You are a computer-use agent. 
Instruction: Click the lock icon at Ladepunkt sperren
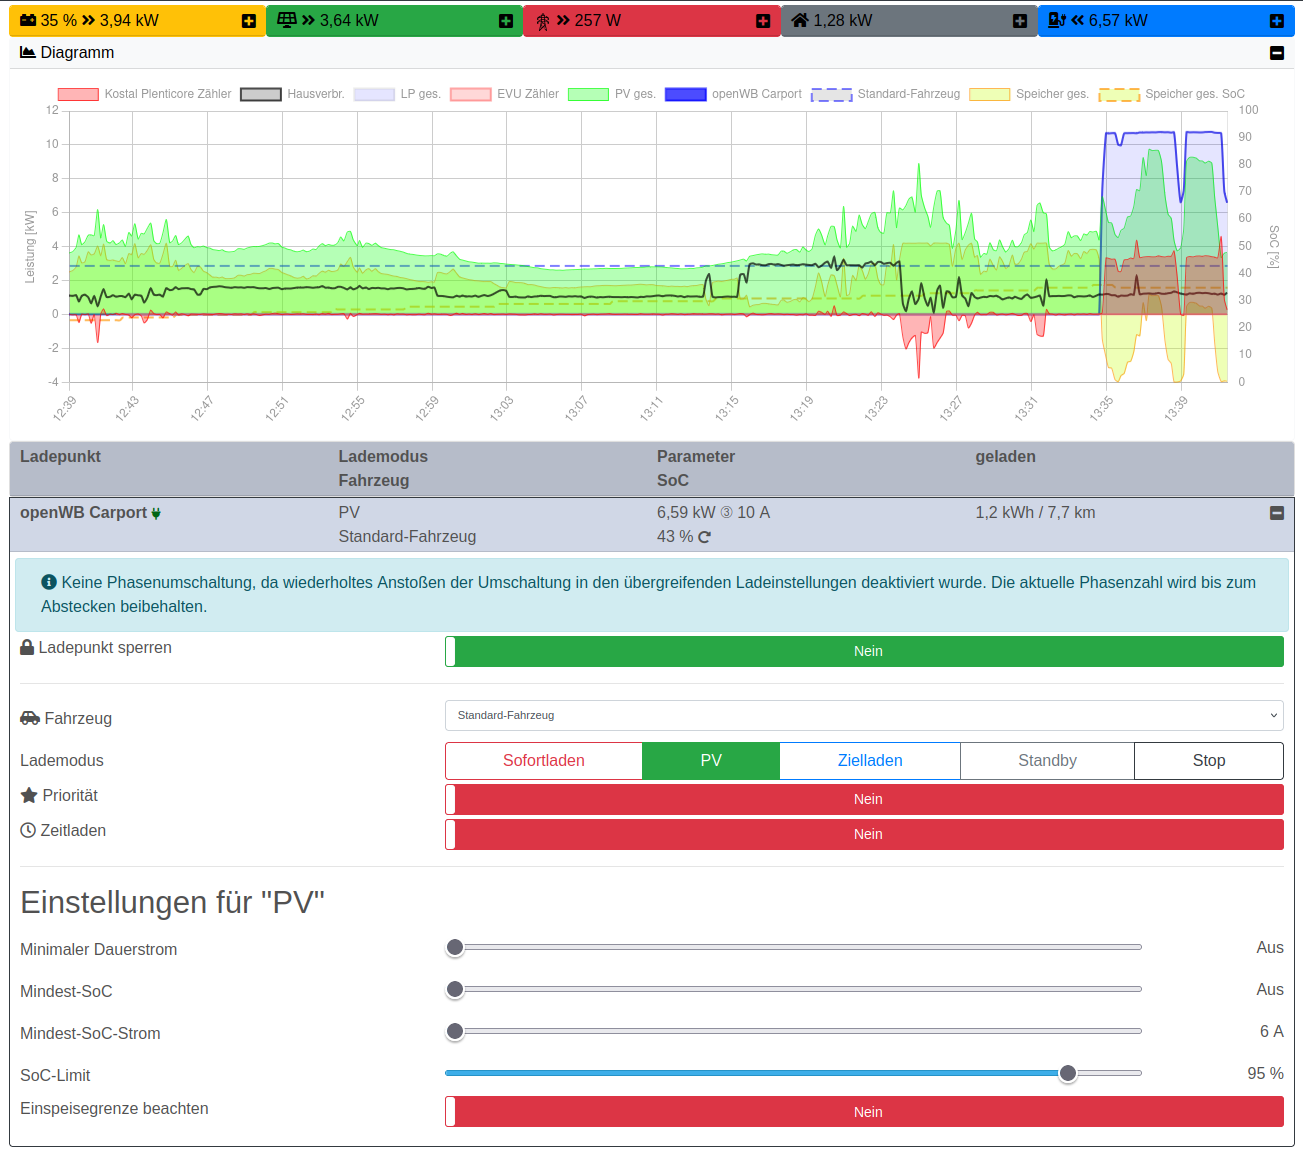click(27, 647)
